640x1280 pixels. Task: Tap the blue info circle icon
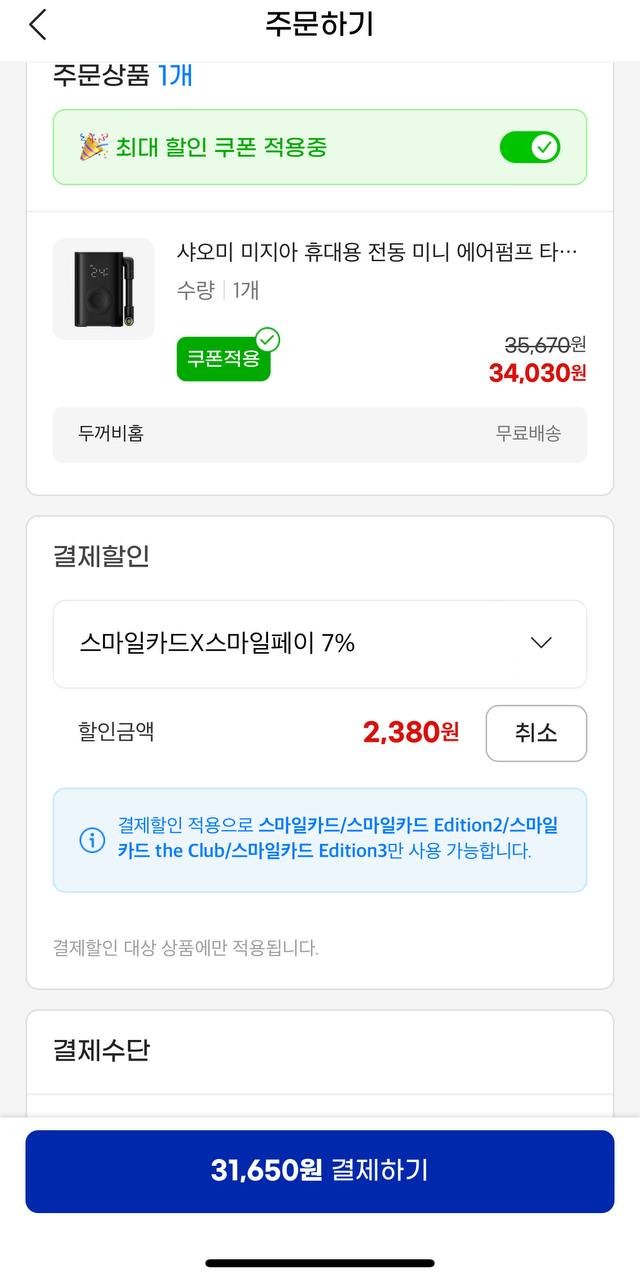[92, 839]
